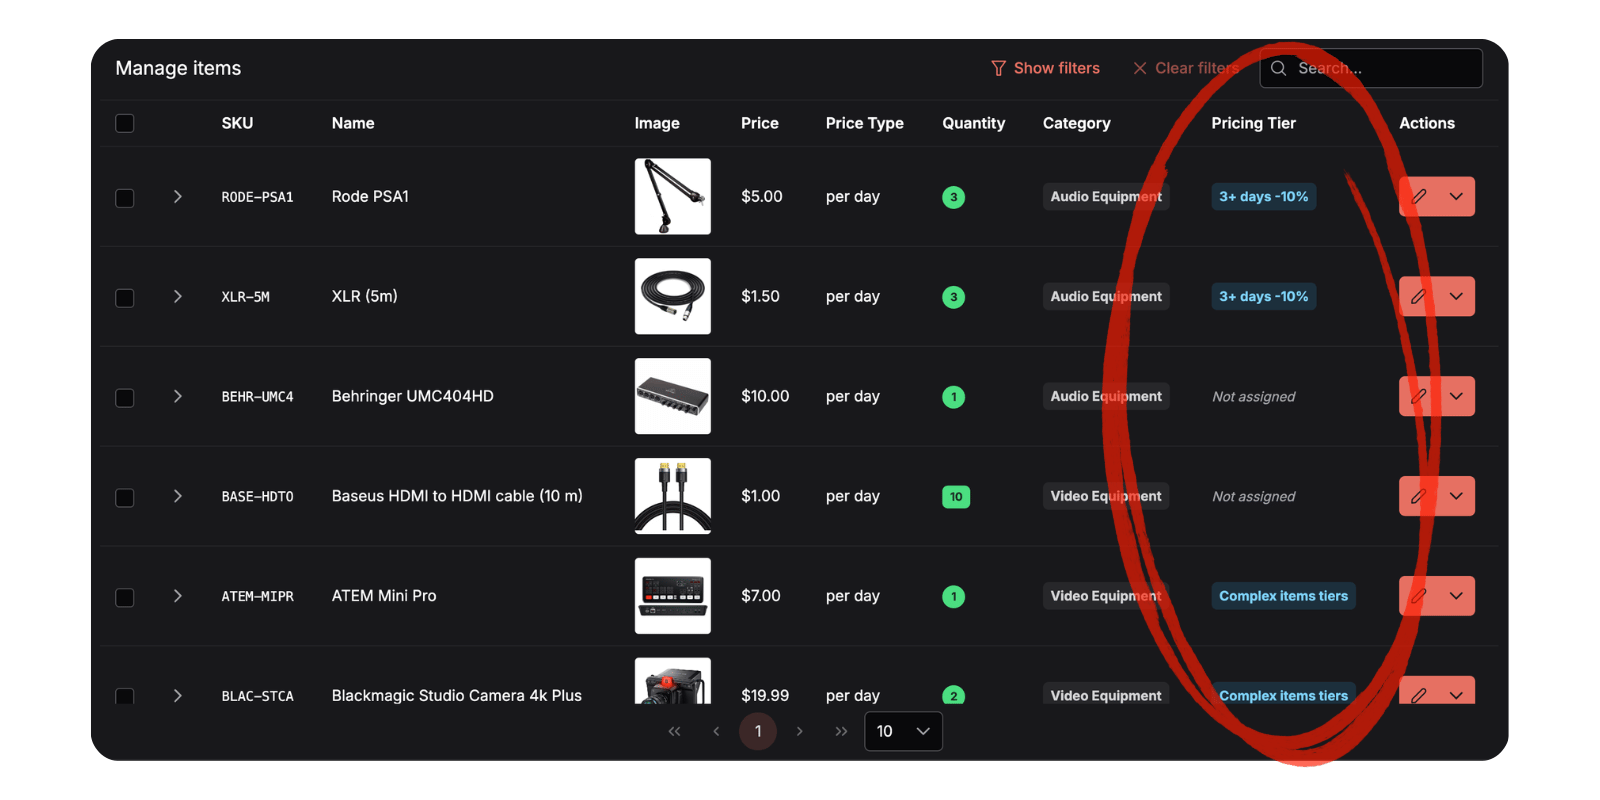Click the search magnifier icon
Viewport: 1600px width, 800px height.
(x=1278, y=68)
